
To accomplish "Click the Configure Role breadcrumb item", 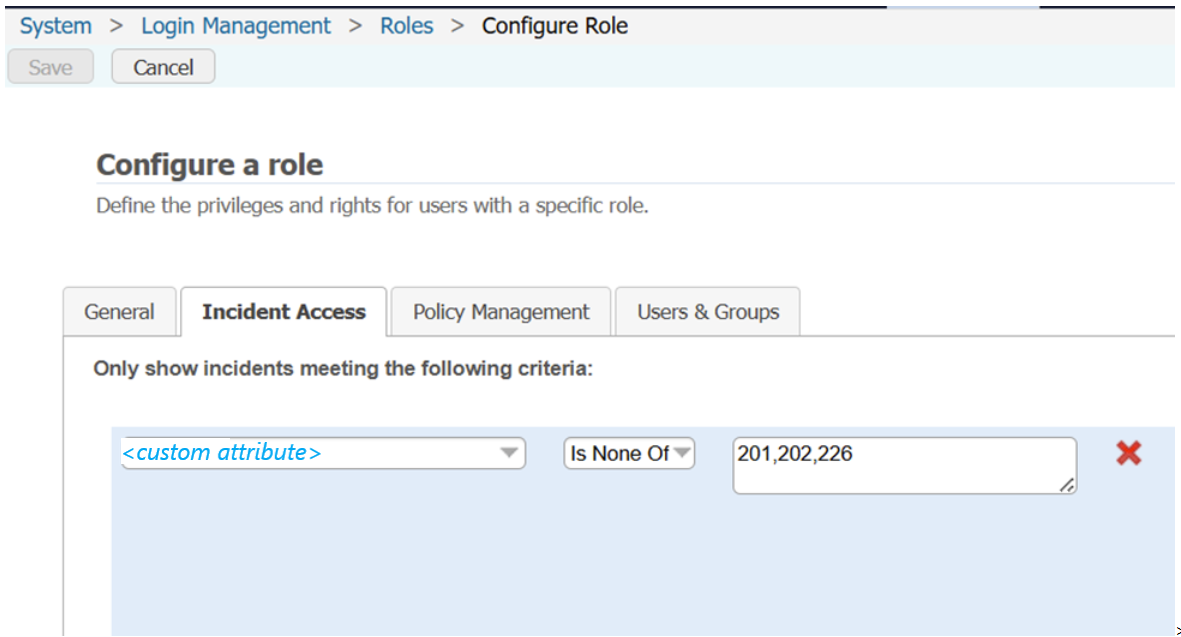I will pyautogui.click(x=555, y=26).
